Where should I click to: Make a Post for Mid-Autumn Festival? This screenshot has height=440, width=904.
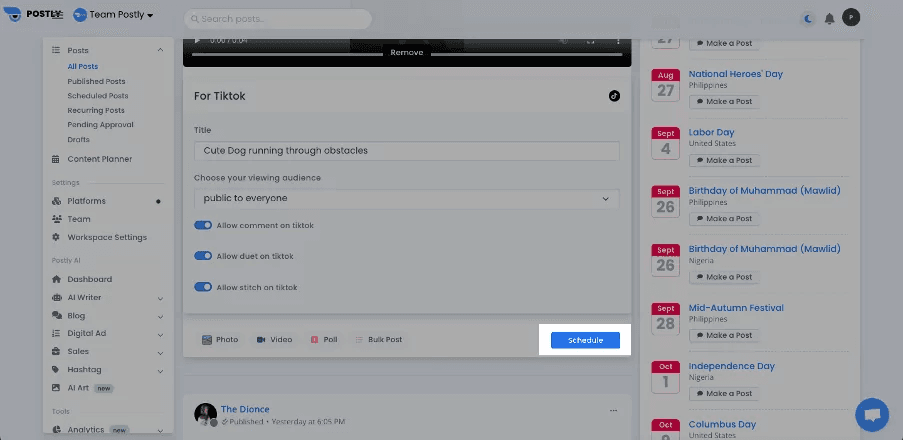pyautogui.click(x=724, y=336)
